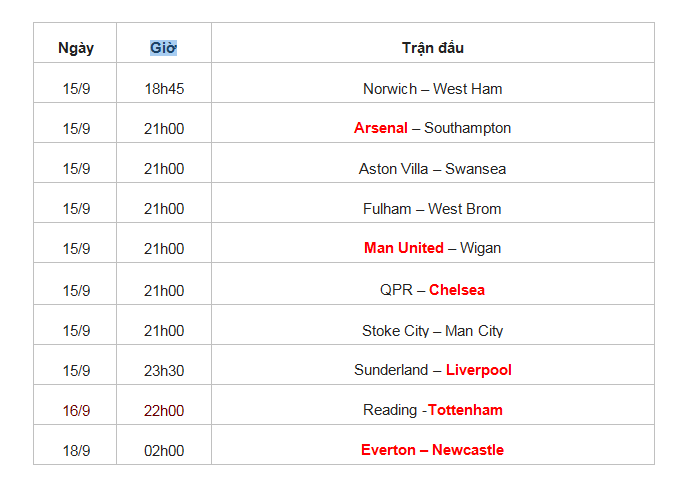Click the 18/9 date cell
Viewport: 688px width, 492px height.
[76, 450]
